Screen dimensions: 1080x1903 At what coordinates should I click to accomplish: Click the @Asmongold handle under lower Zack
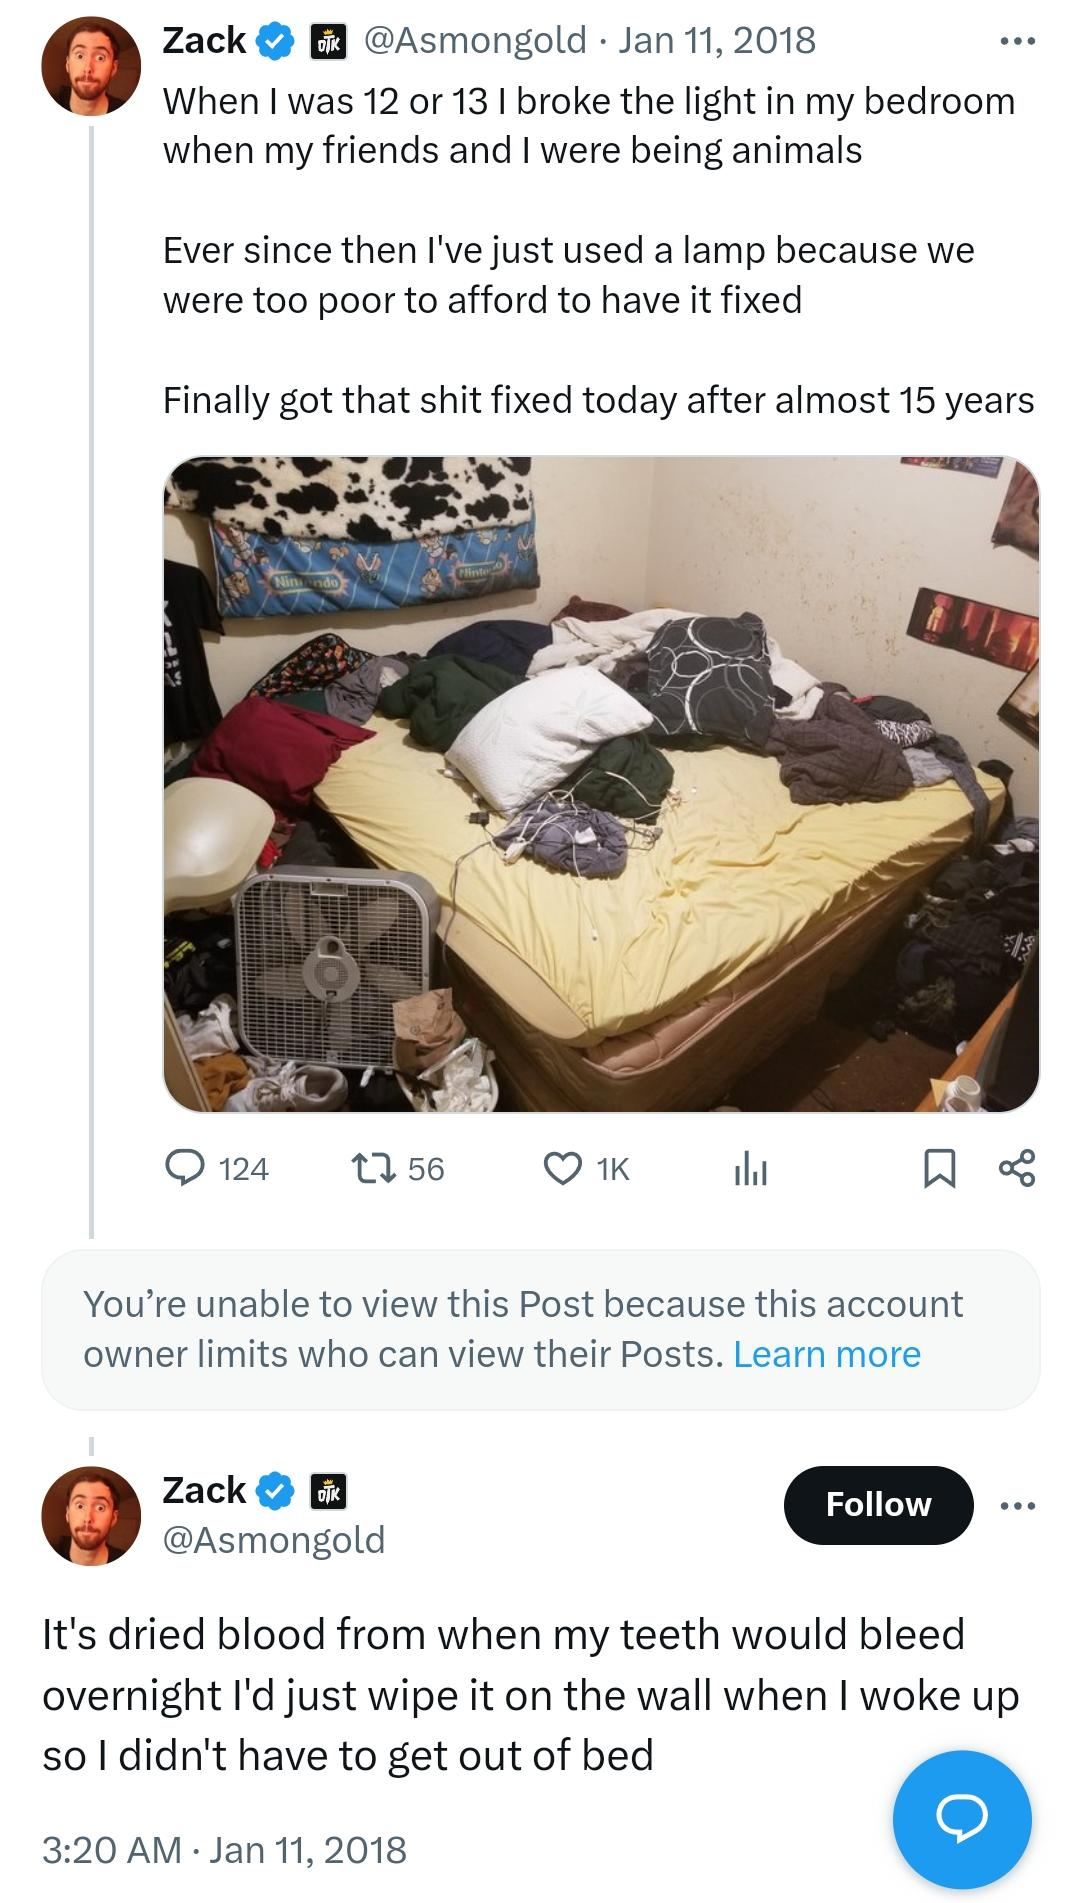point(273,1539)
